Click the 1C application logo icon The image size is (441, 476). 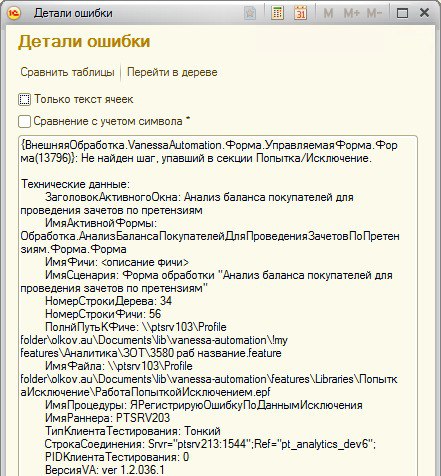[x=15, y=13]
